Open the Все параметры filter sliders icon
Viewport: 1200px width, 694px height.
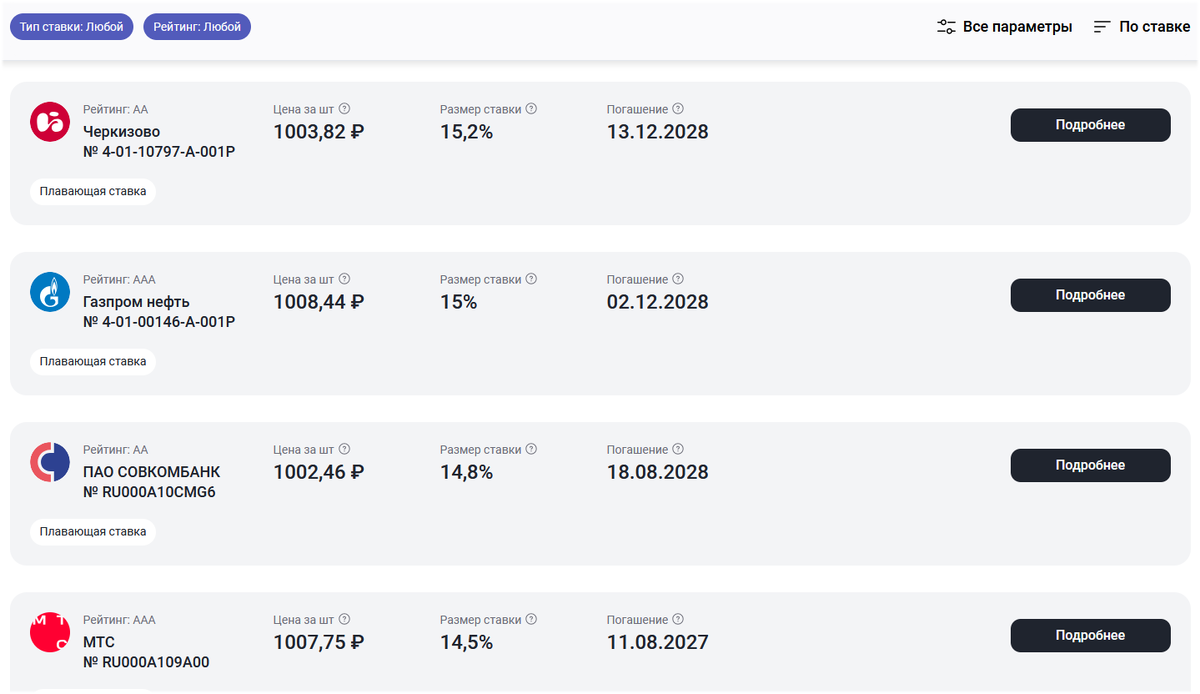point(946,27)
